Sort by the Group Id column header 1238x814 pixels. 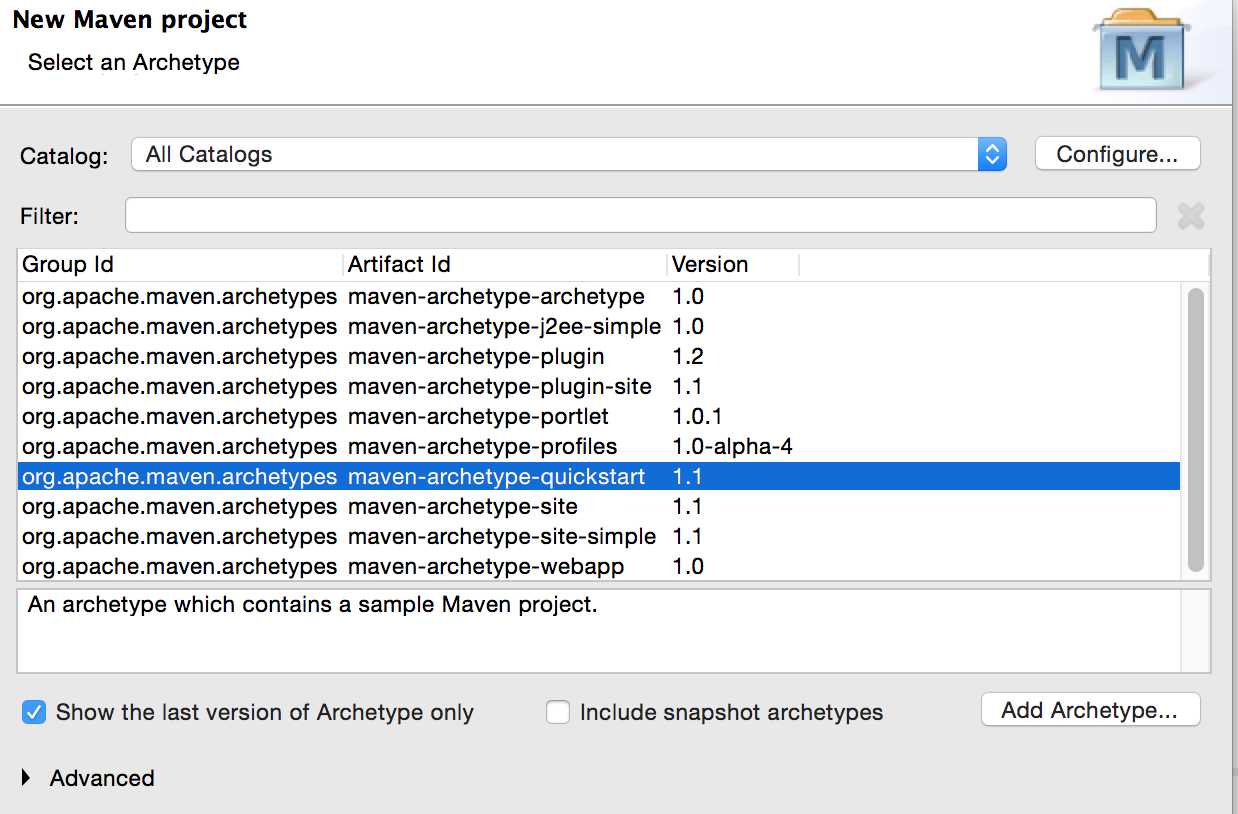[x=180, y=265]
